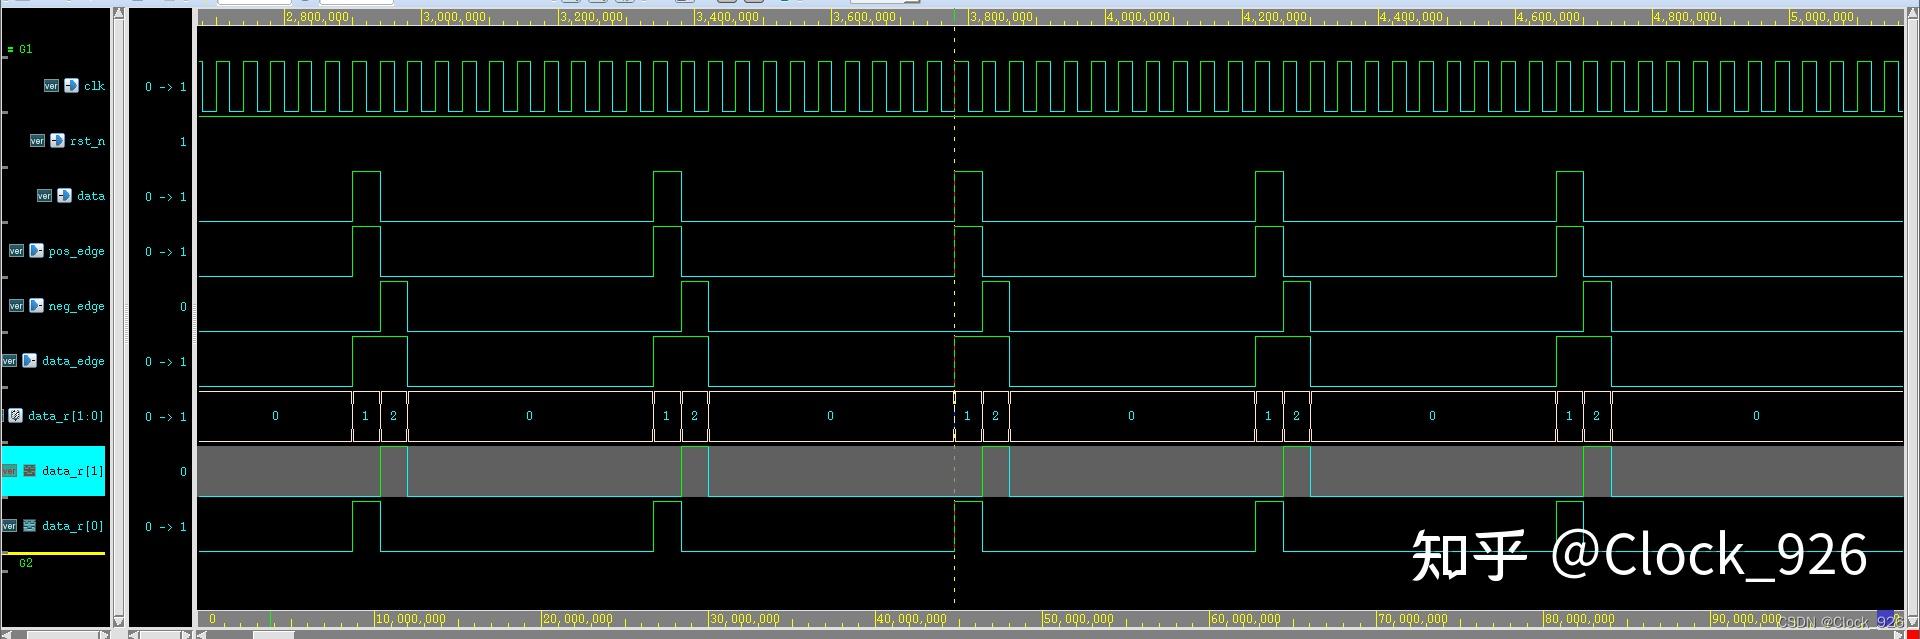Click the input port icon beside data signal
Viewport: 1920px width, 639px height.
click(64, 196)
